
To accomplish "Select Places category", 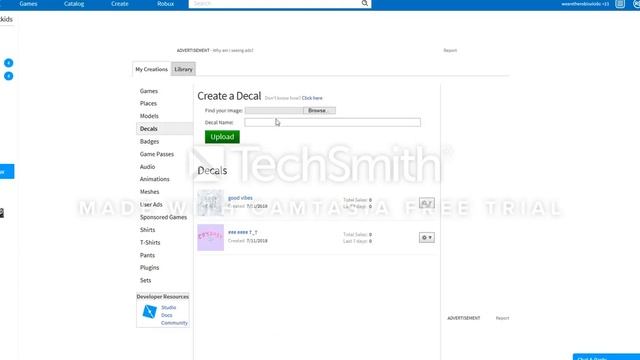I will coord(148,104).
